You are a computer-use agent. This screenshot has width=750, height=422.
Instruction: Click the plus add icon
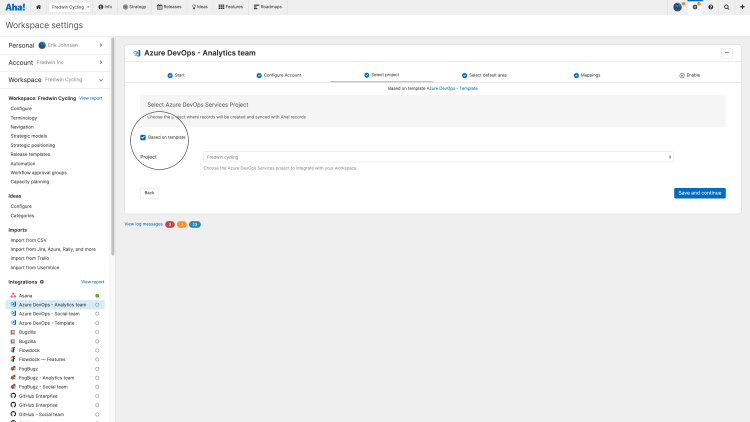[742, 7]
